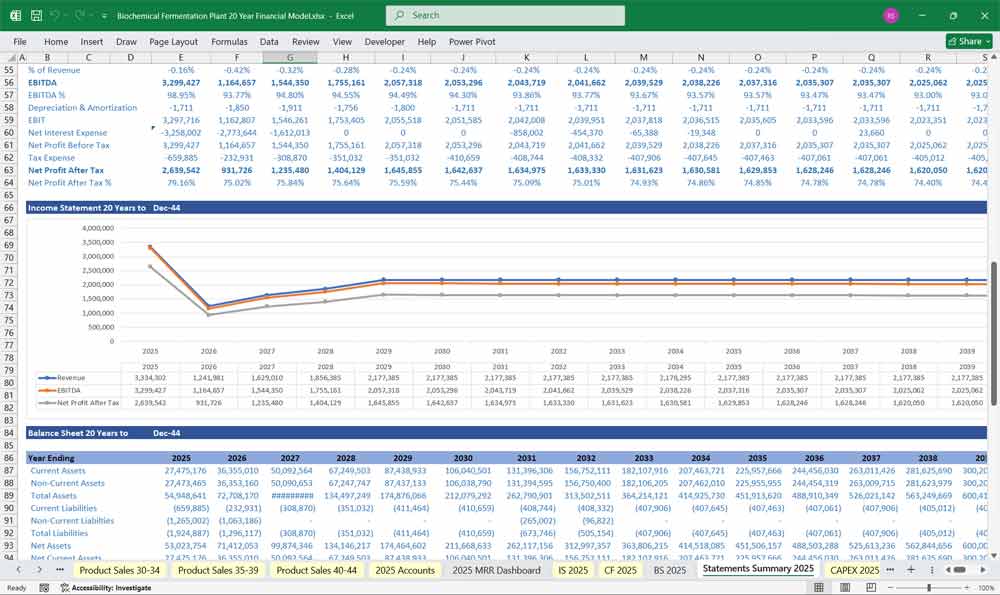Click the Save icon in title bar
The height and width of the screenshot is (595, 1000).
pos(36,16)
